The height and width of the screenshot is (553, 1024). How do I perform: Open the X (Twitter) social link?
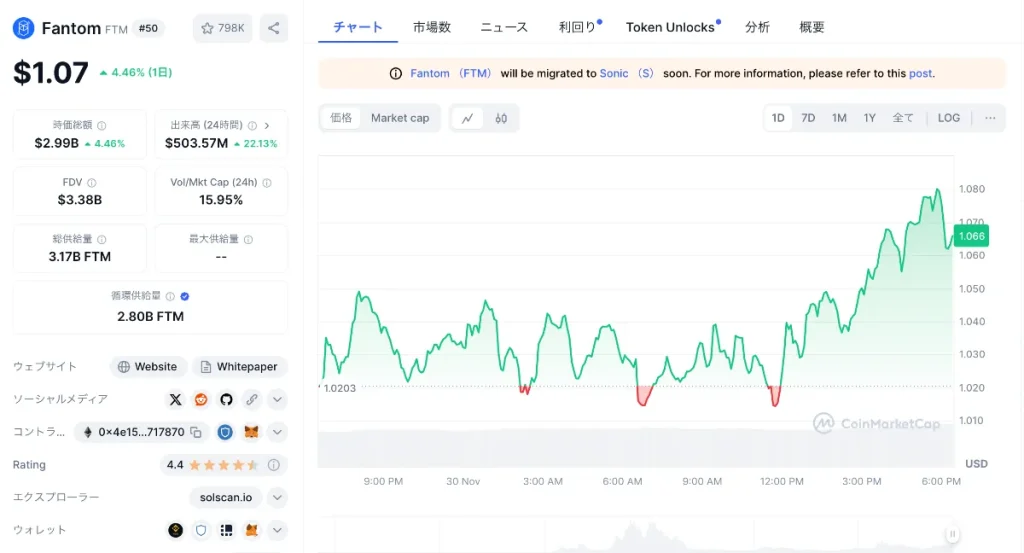coord(176,400)
